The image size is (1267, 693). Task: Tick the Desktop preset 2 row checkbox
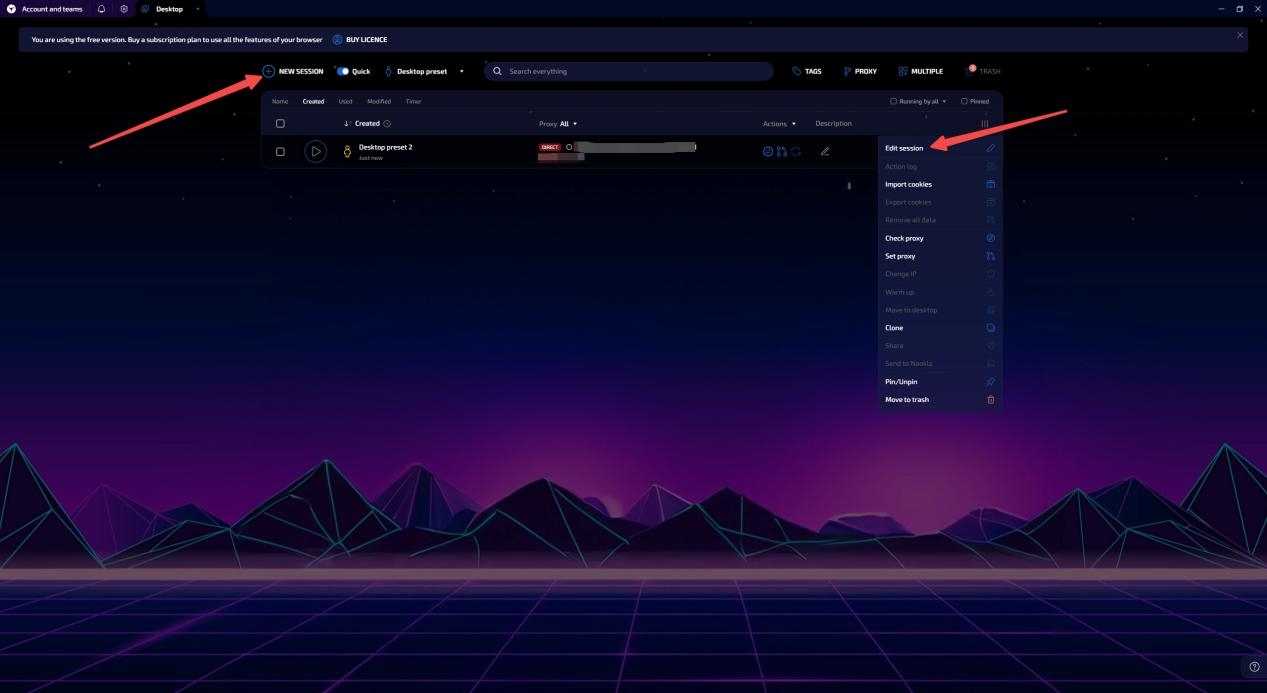point(280,152)
